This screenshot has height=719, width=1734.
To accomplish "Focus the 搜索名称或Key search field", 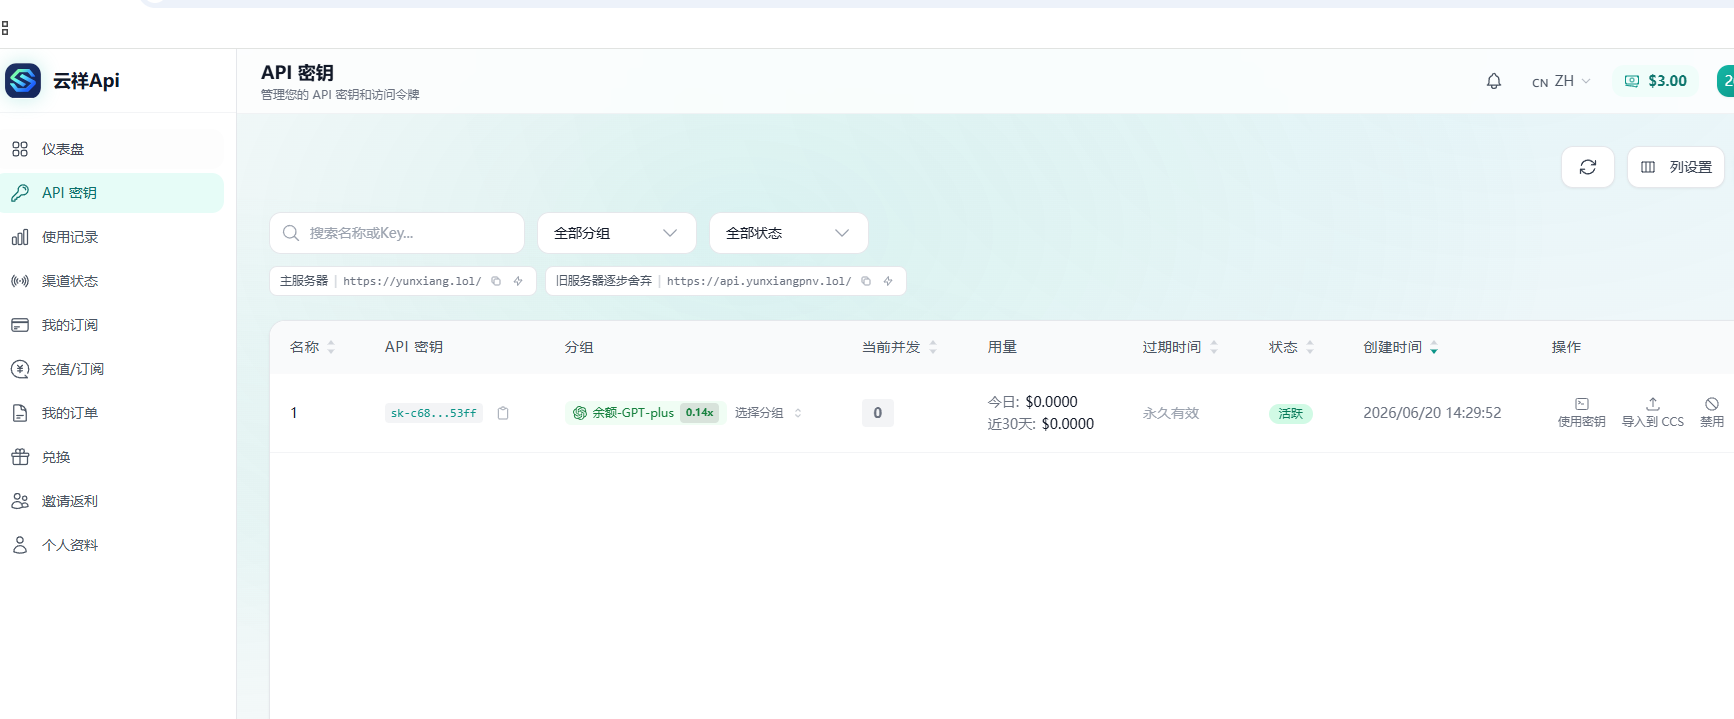I will pos(397,233).
